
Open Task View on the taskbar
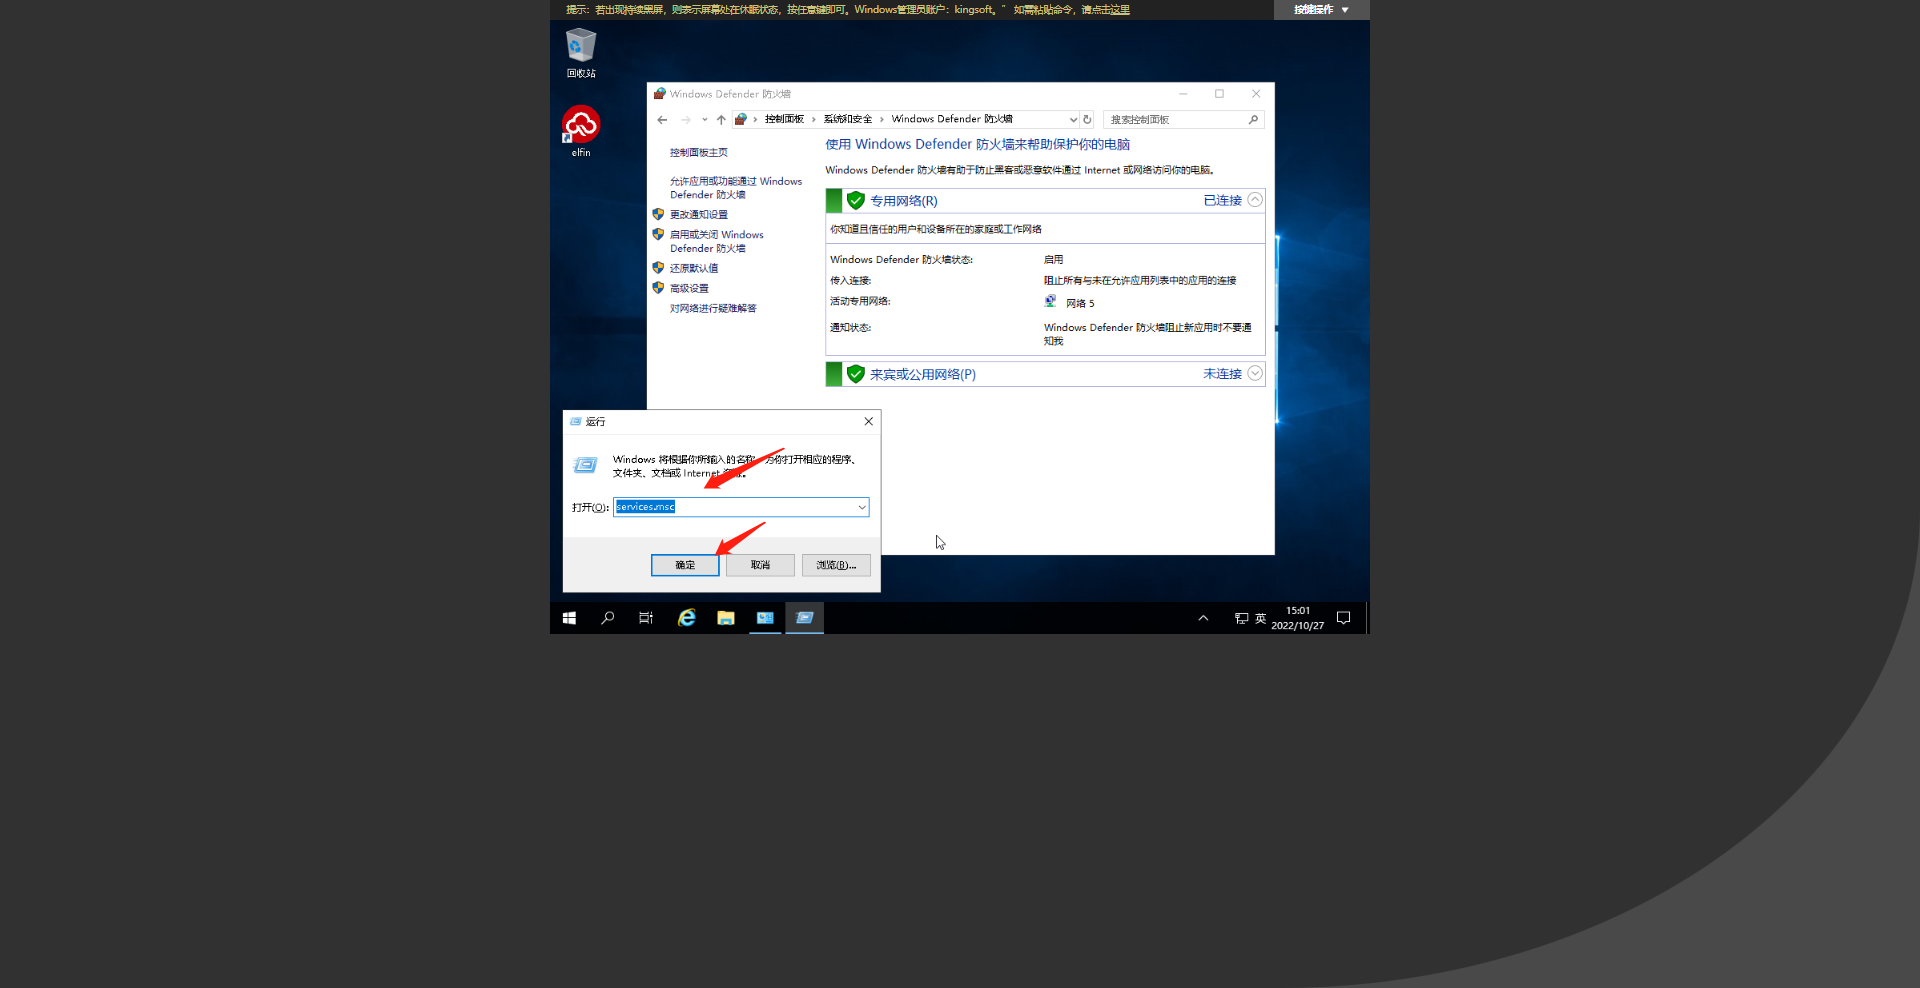[646, 618]
